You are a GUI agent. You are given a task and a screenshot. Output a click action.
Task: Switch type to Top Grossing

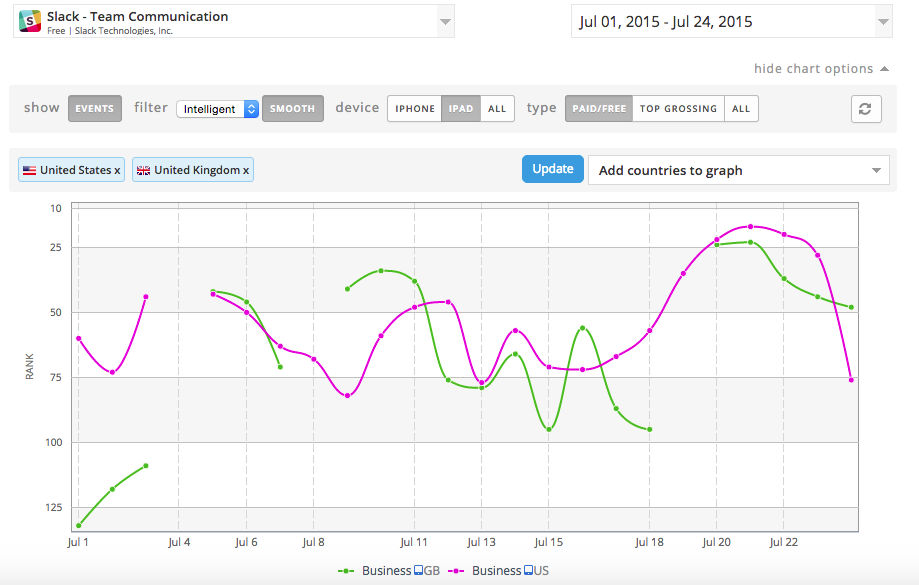[x=678, y=109]
